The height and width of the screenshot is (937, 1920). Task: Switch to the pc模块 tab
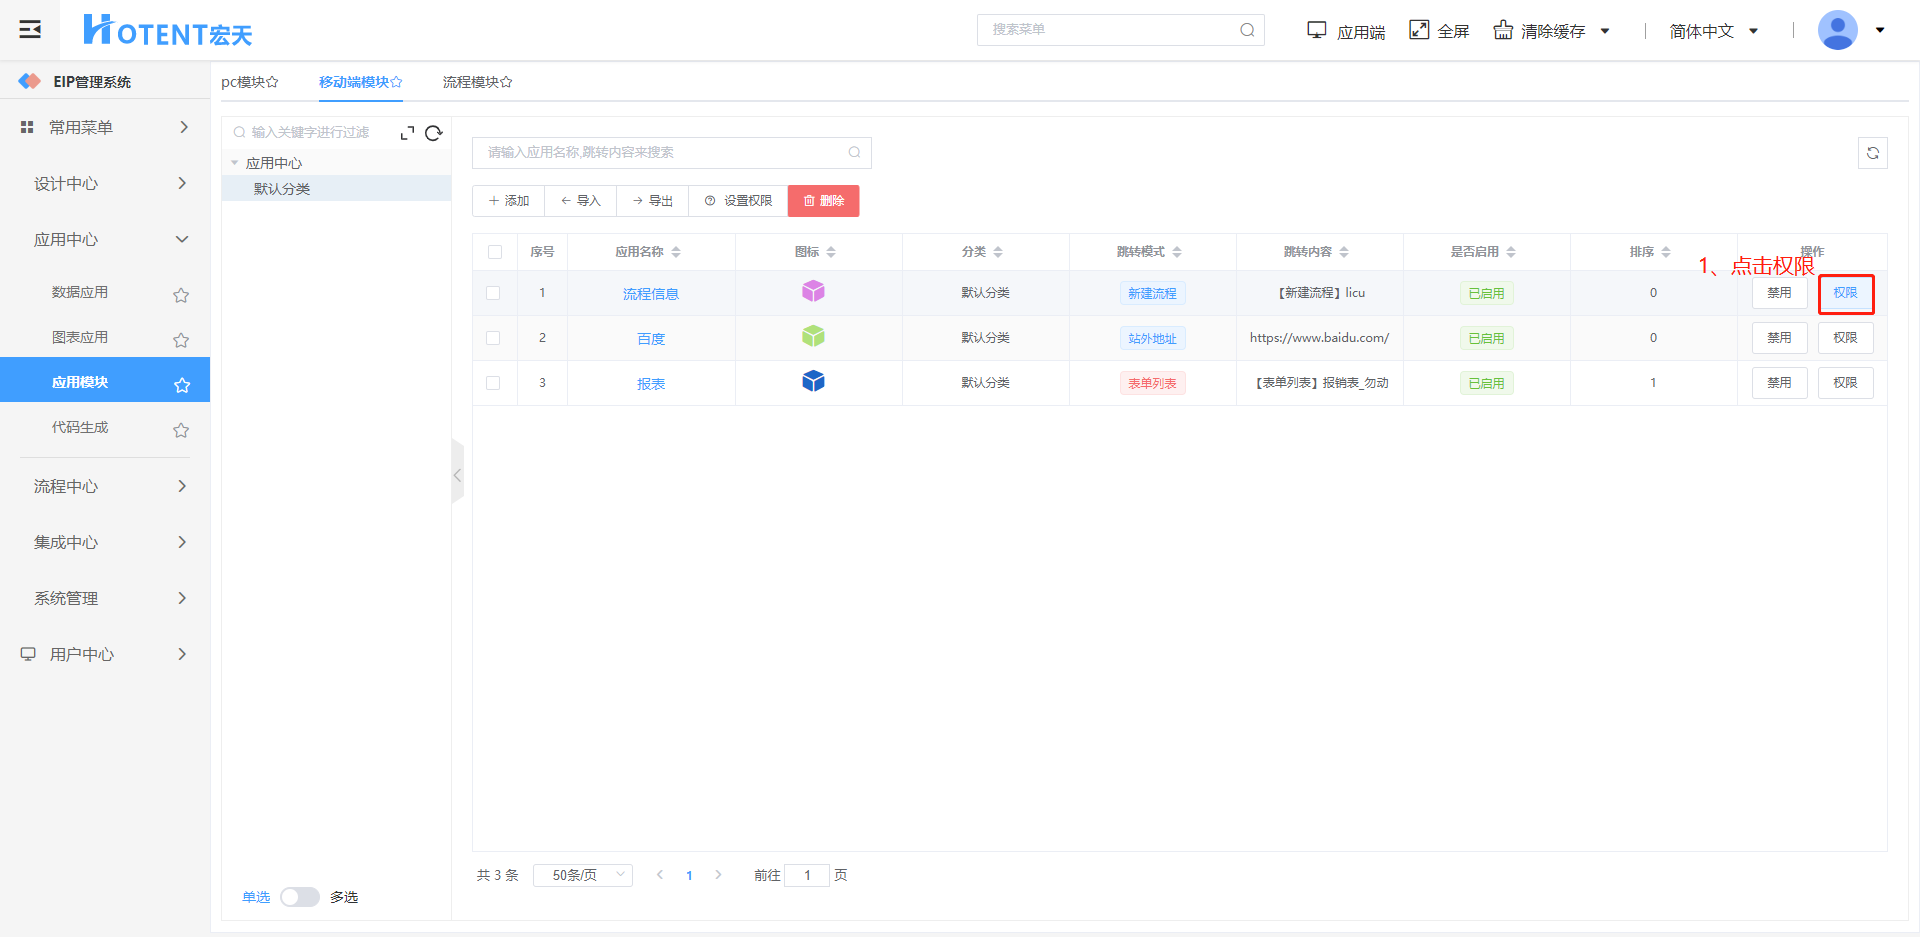point(249,82)
